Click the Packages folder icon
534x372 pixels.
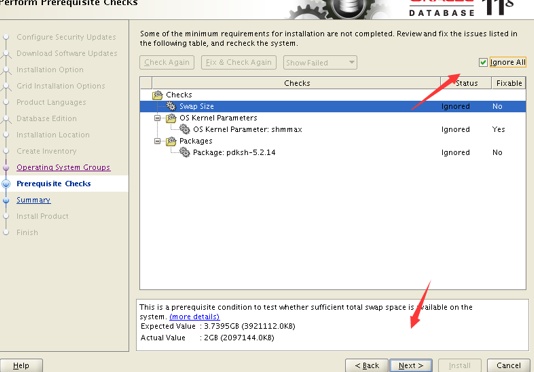(x=171, y=141)
